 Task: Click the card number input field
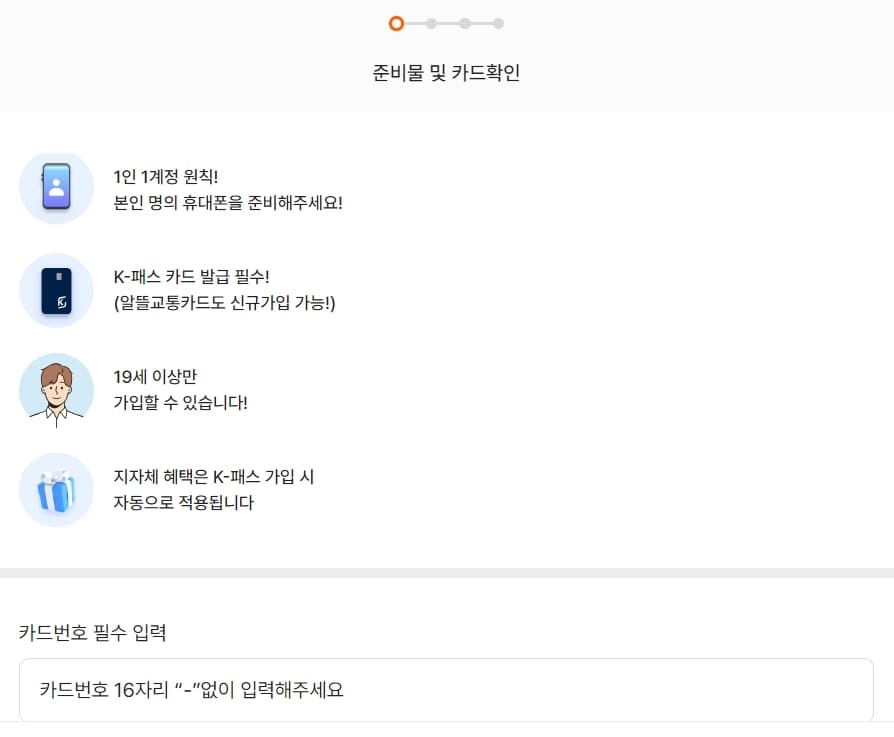447,691
